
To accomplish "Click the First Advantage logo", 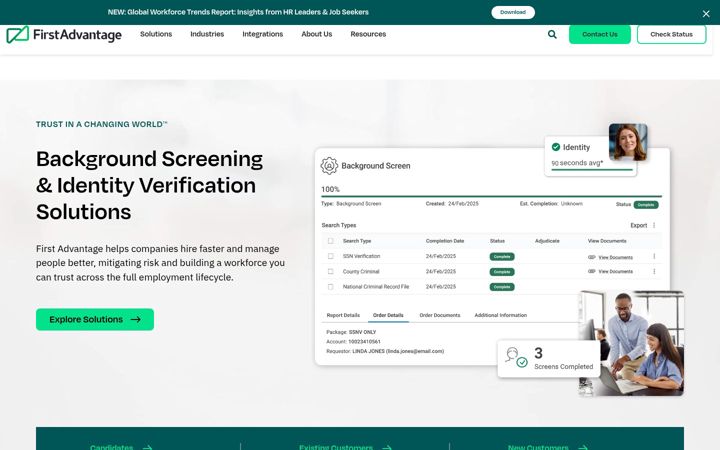I will (x=64, y=35).
